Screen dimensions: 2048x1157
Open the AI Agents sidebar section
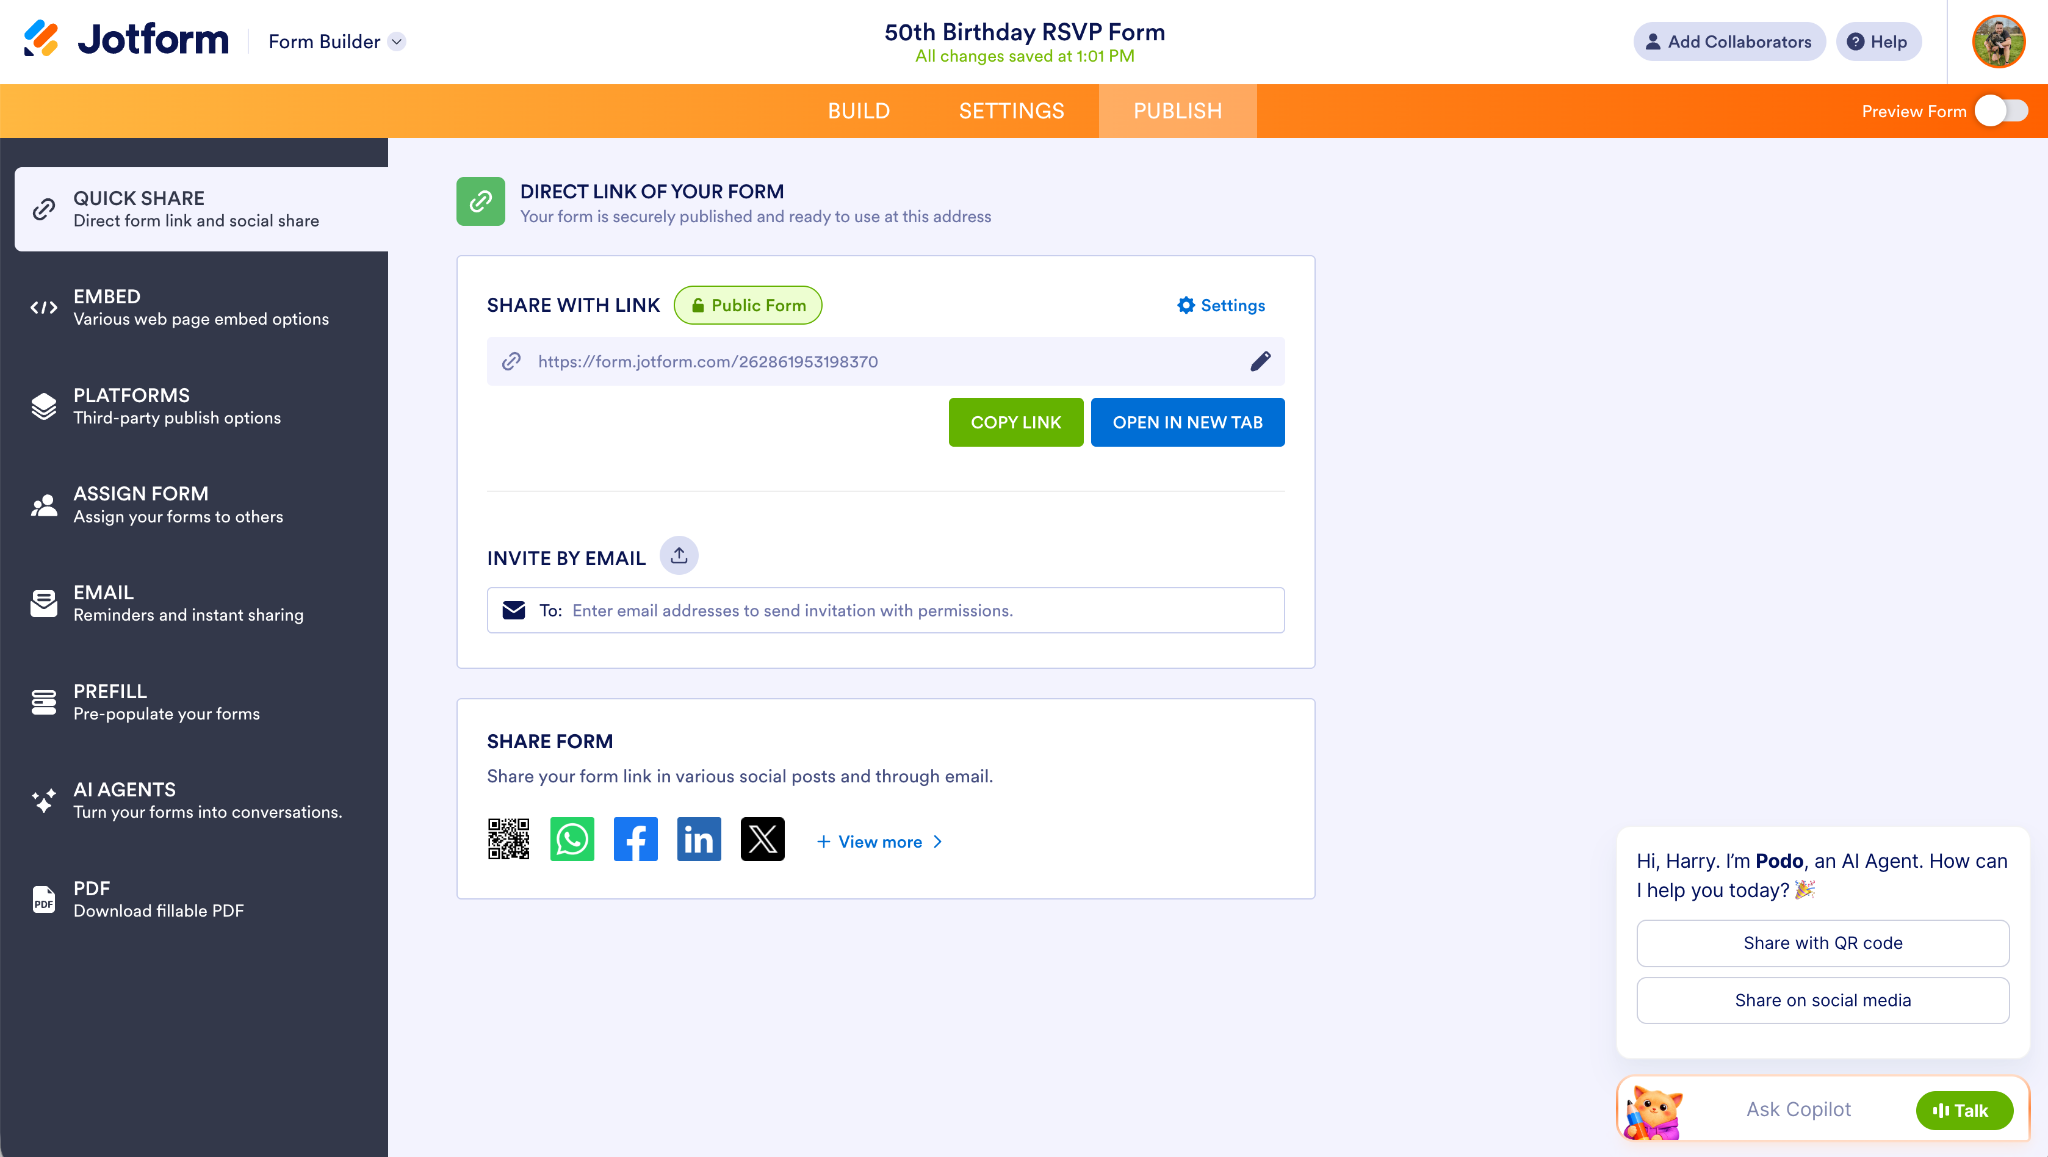(x=201, y=800)
